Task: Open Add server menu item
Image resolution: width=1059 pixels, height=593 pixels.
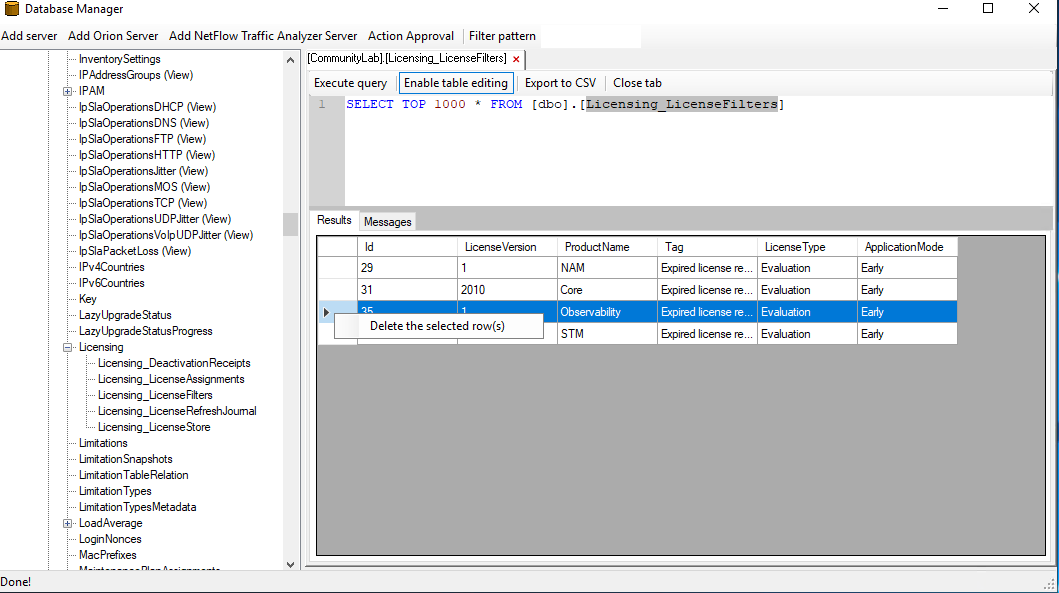Action: coord(29,36)
